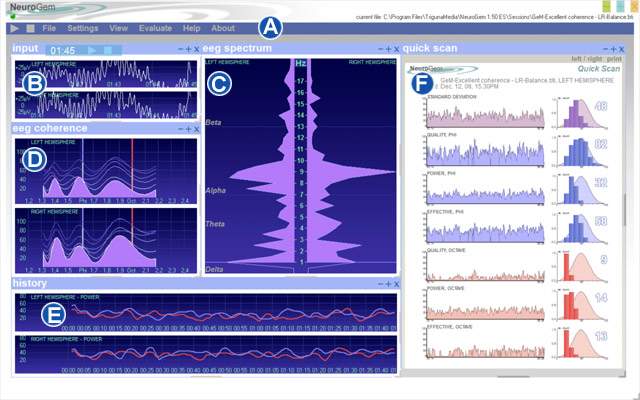Click the orange X window button
This screenshot has height=400, width=640.
coord(635,6)
